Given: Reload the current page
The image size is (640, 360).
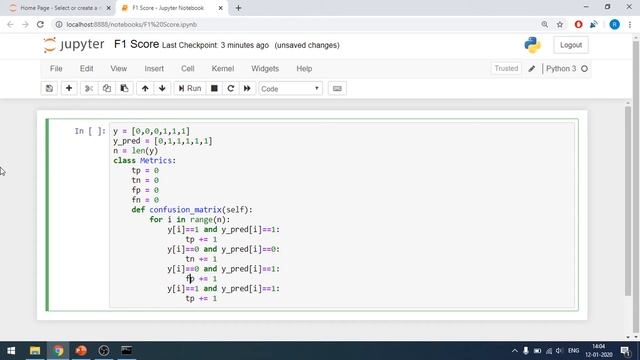Looking at the screenshot, I should coord(40,24).
